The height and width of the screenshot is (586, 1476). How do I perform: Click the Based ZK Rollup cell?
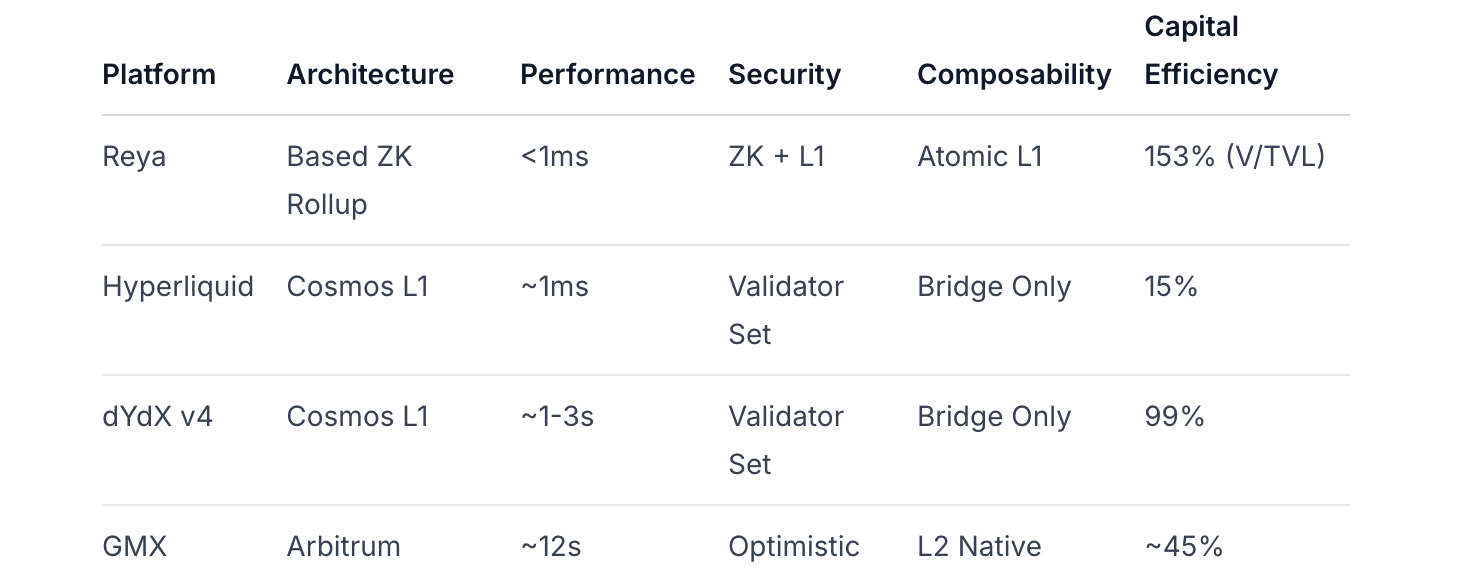[349, 181]
